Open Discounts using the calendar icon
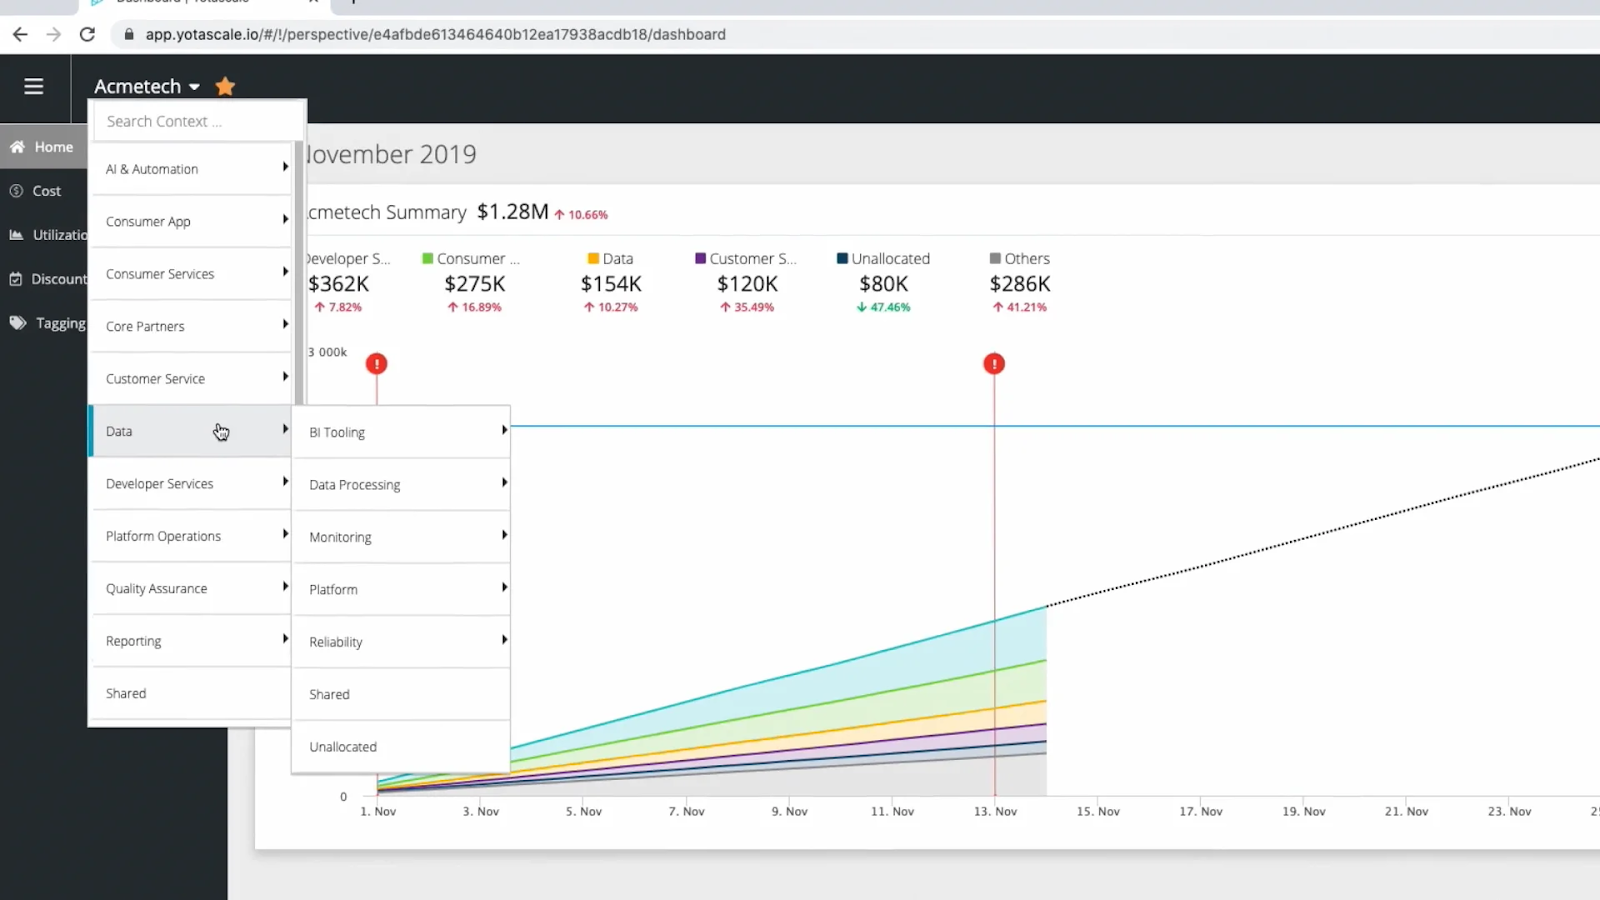 click(x=16, y=278)
